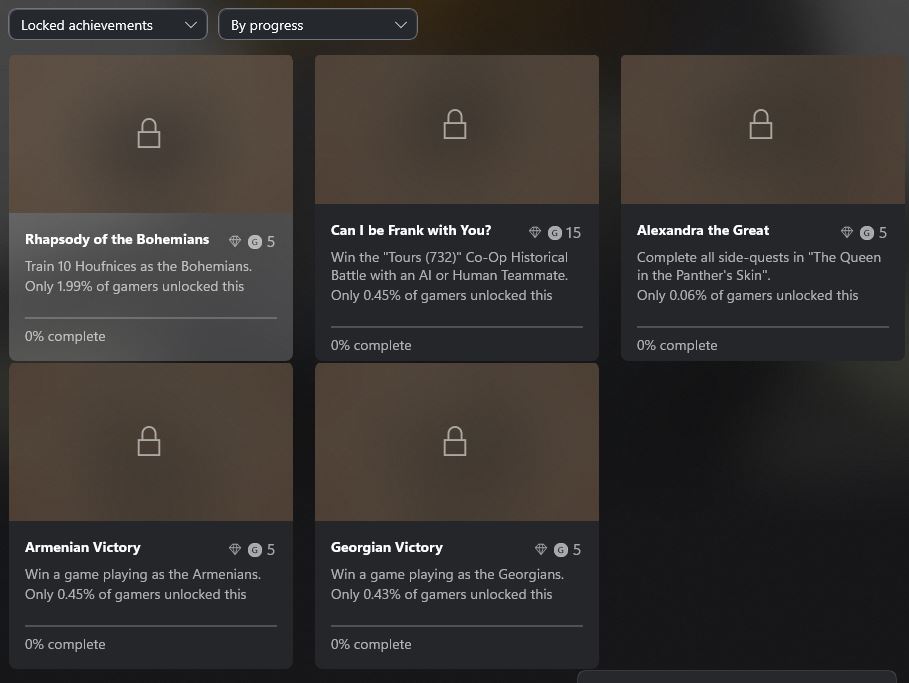The image size is (909, 683).
Task: Select the Can I be Frank with You? description text
Action: coord(450,266)
